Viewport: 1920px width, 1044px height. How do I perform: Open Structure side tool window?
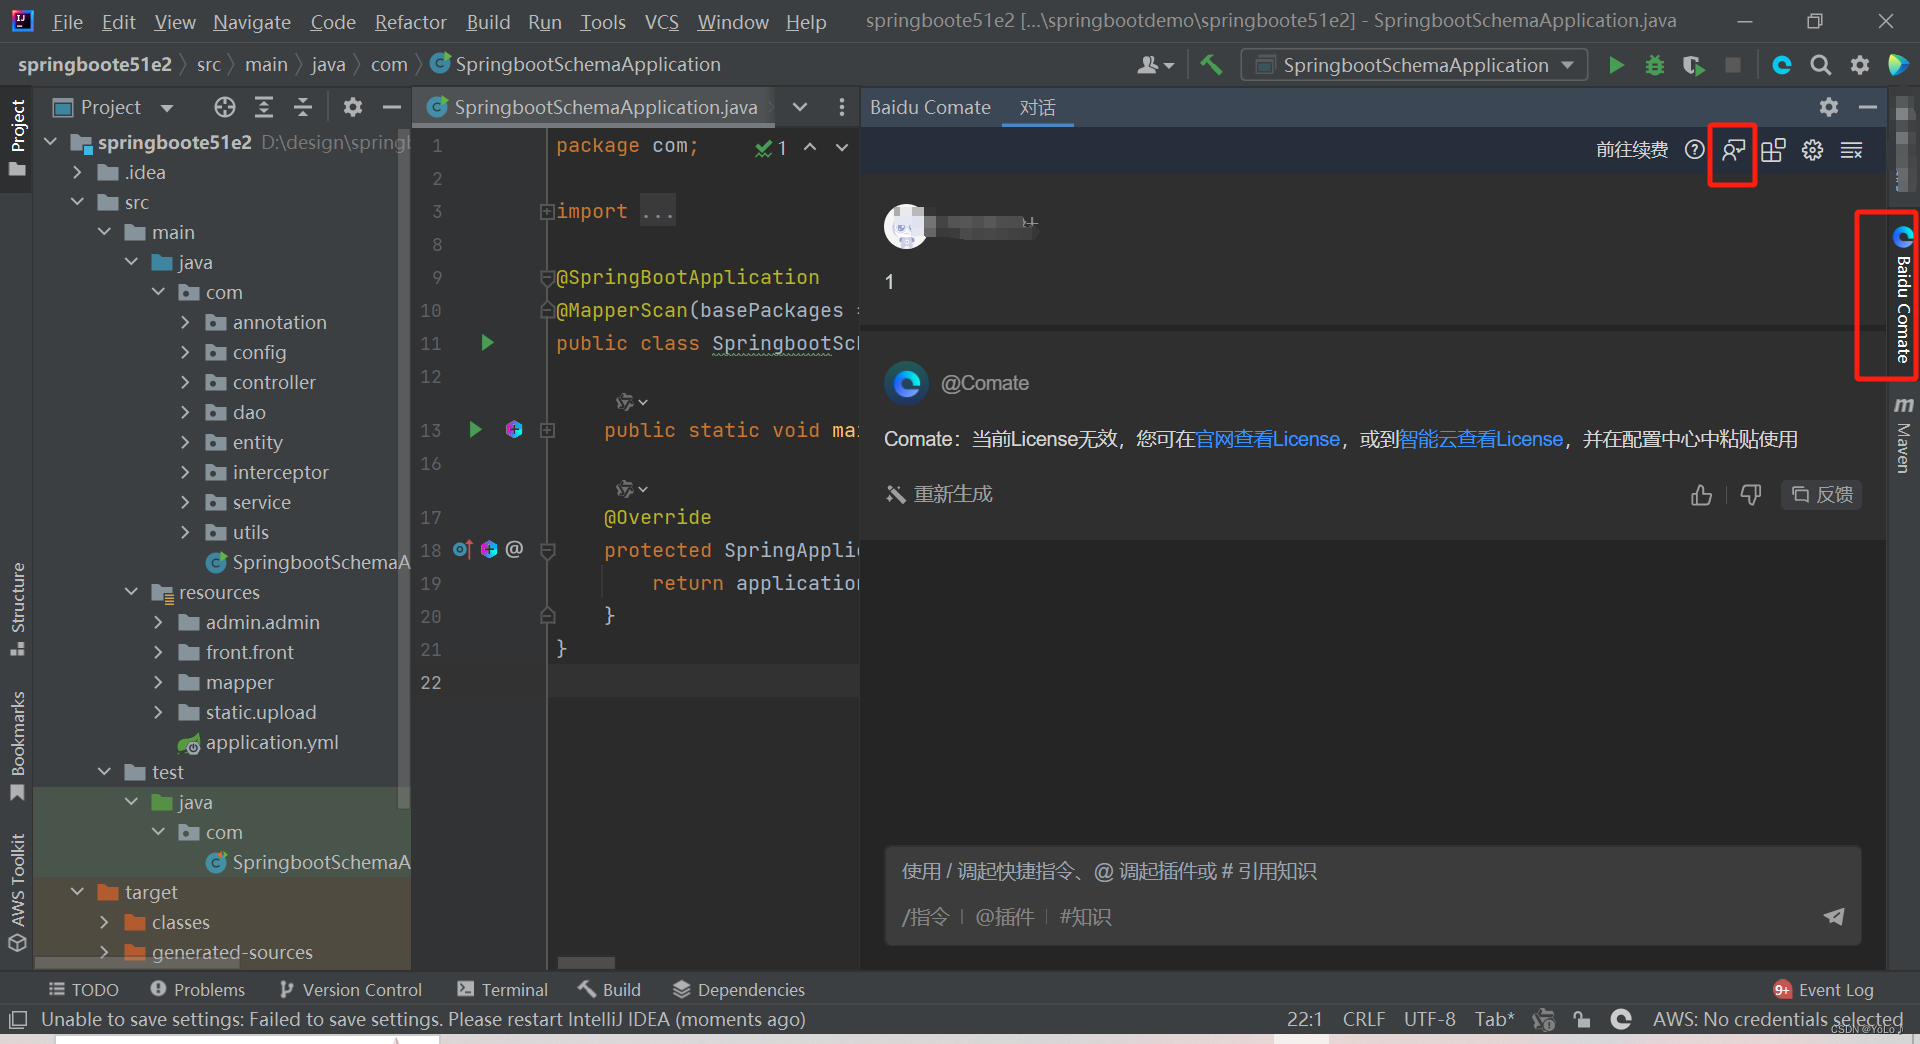pos(17,608)
